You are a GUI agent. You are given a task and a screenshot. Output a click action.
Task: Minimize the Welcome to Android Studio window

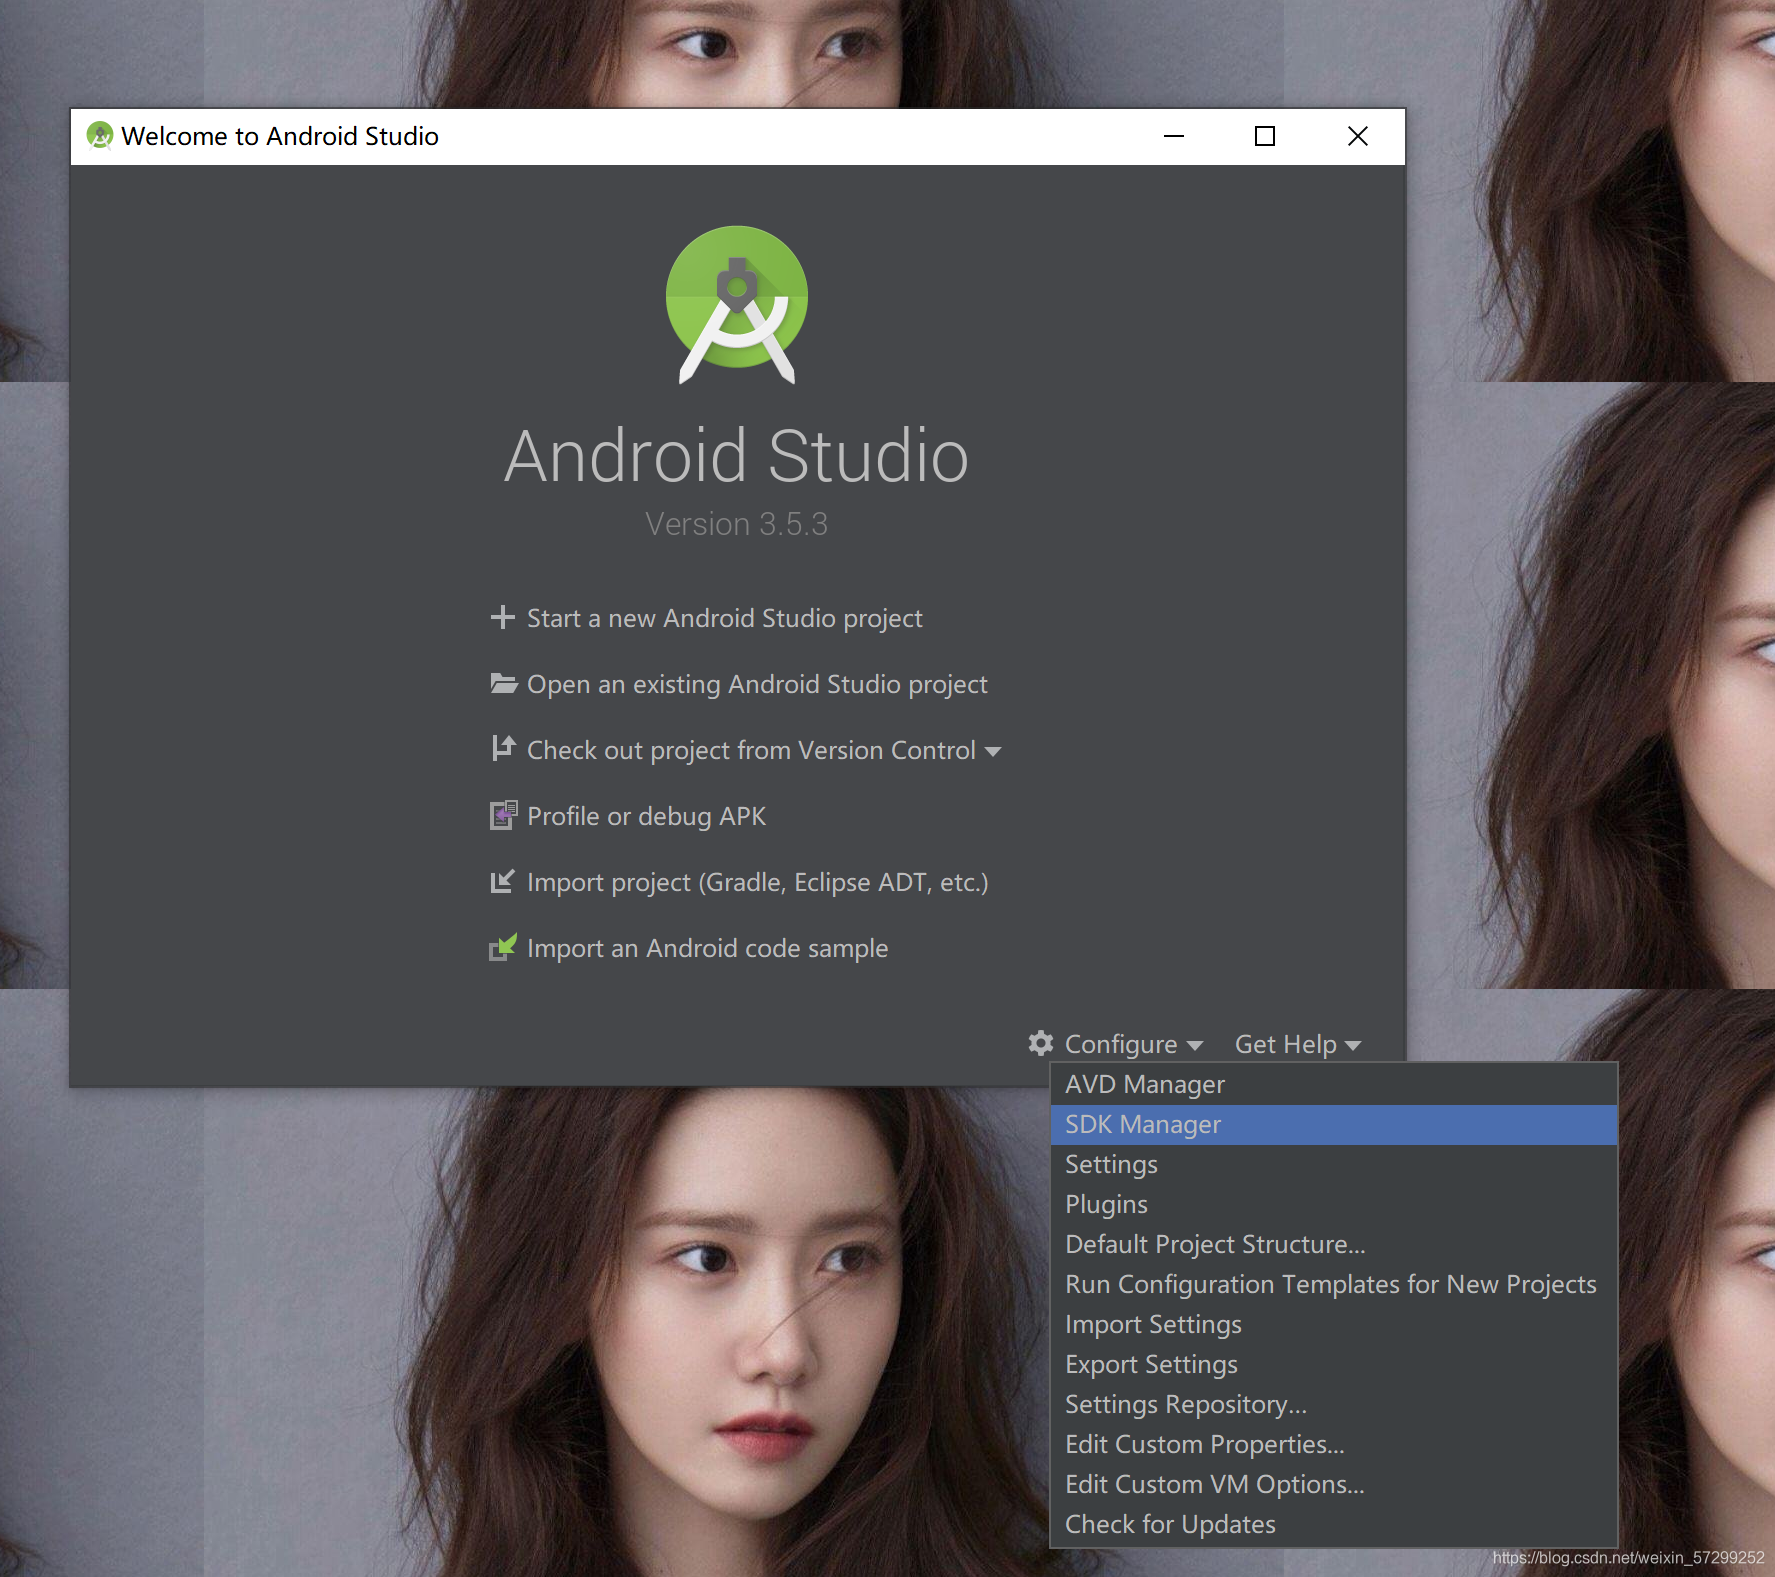1174,136
